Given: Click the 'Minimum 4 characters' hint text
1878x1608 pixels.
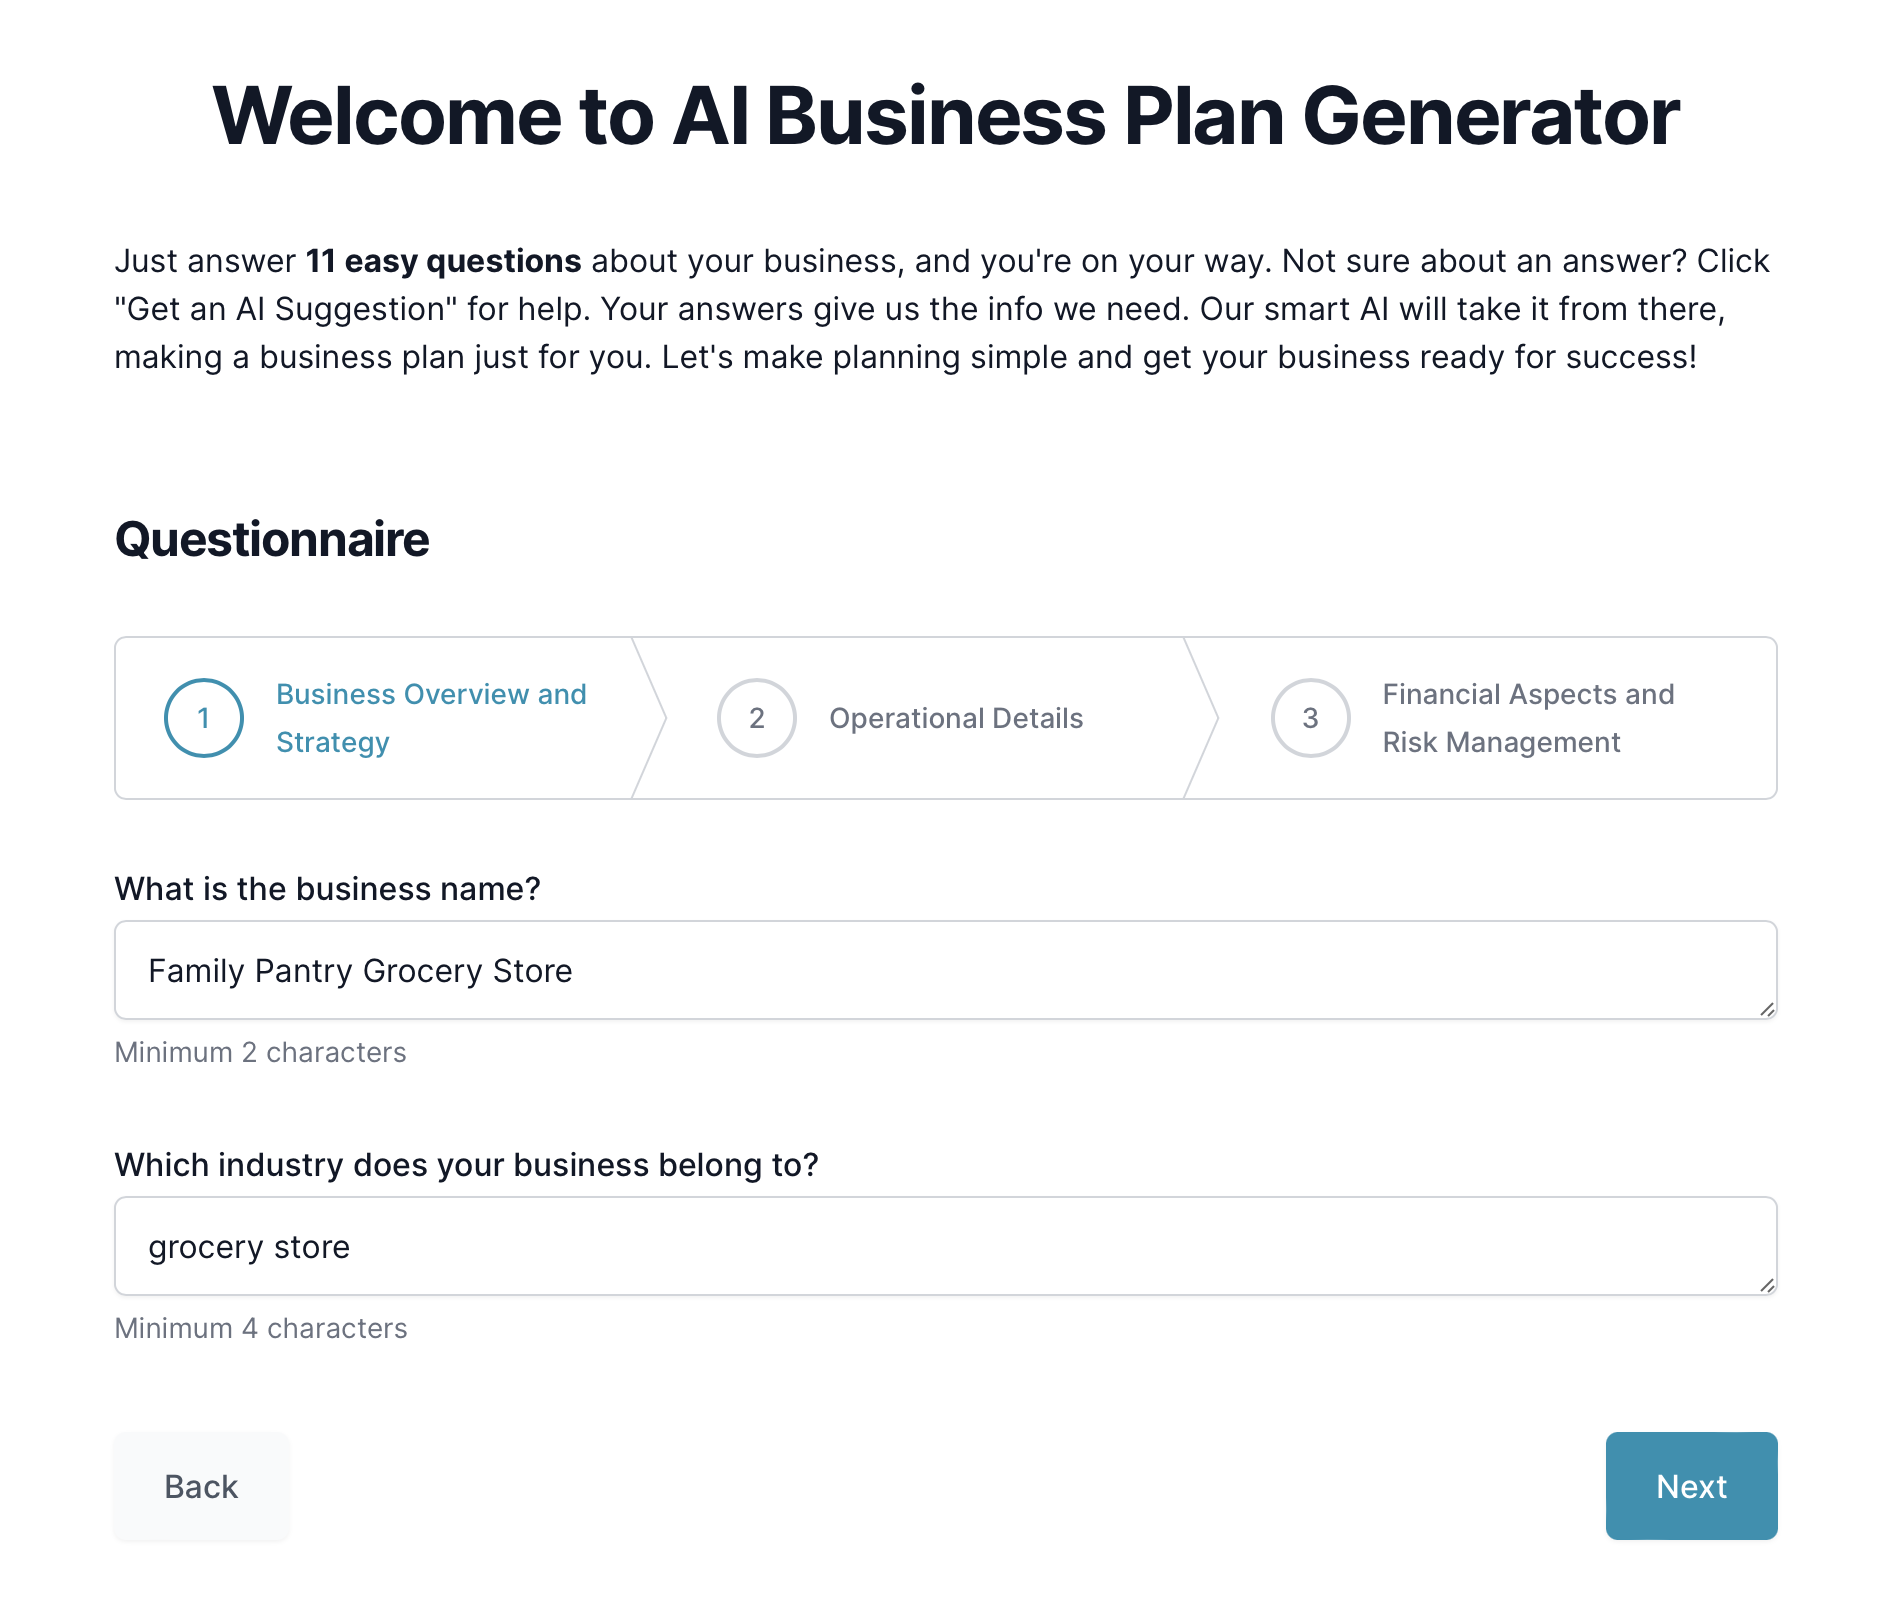Looking at the screenshot, I should pyautogui.click(x=260, y=1327).
